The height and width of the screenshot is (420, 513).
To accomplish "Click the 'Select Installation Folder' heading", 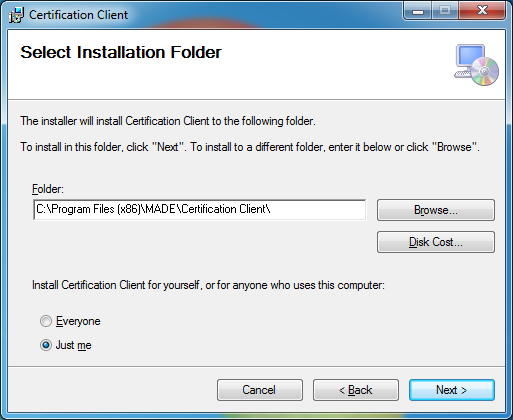I will (x=121, y=52).
